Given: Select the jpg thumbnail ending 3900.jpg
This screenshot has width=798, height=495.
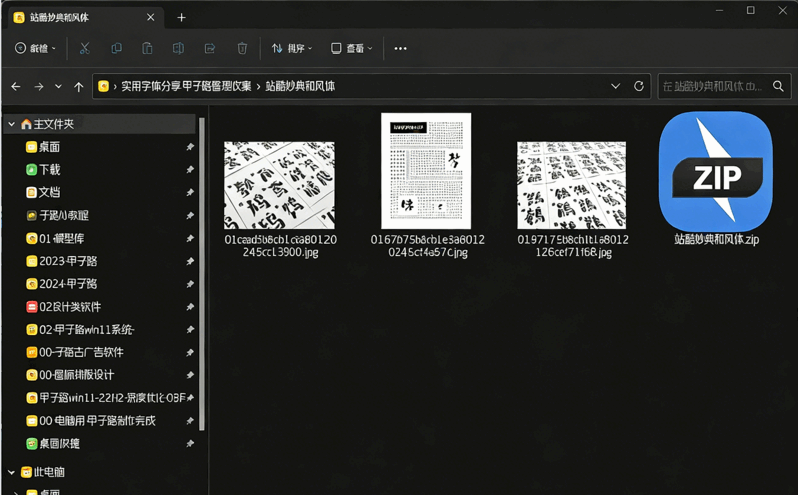Looking at the screenshot, I should click(x=279, y=185).
